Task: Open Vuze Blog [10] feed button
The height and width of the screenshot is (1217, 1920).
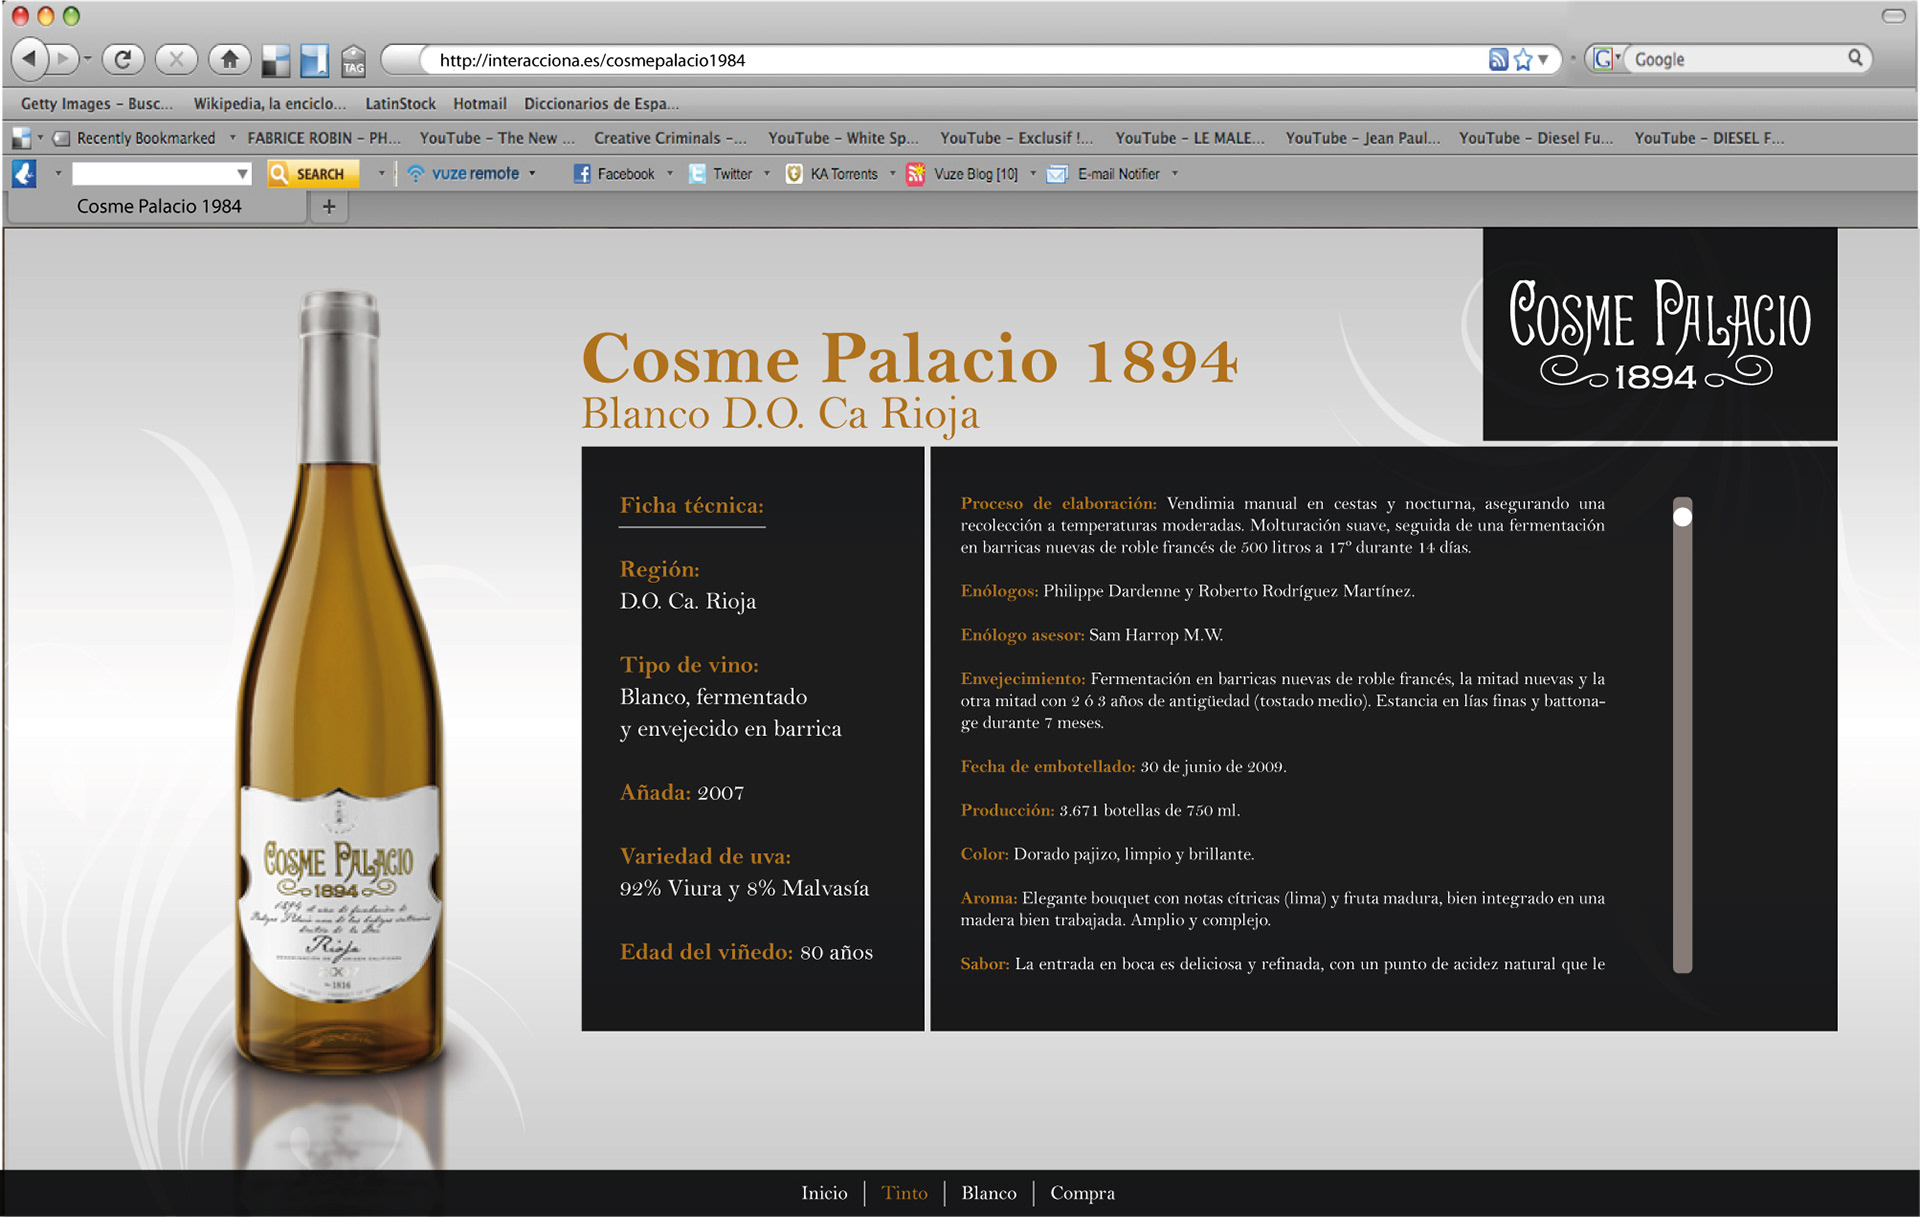Action: [962, 174]
